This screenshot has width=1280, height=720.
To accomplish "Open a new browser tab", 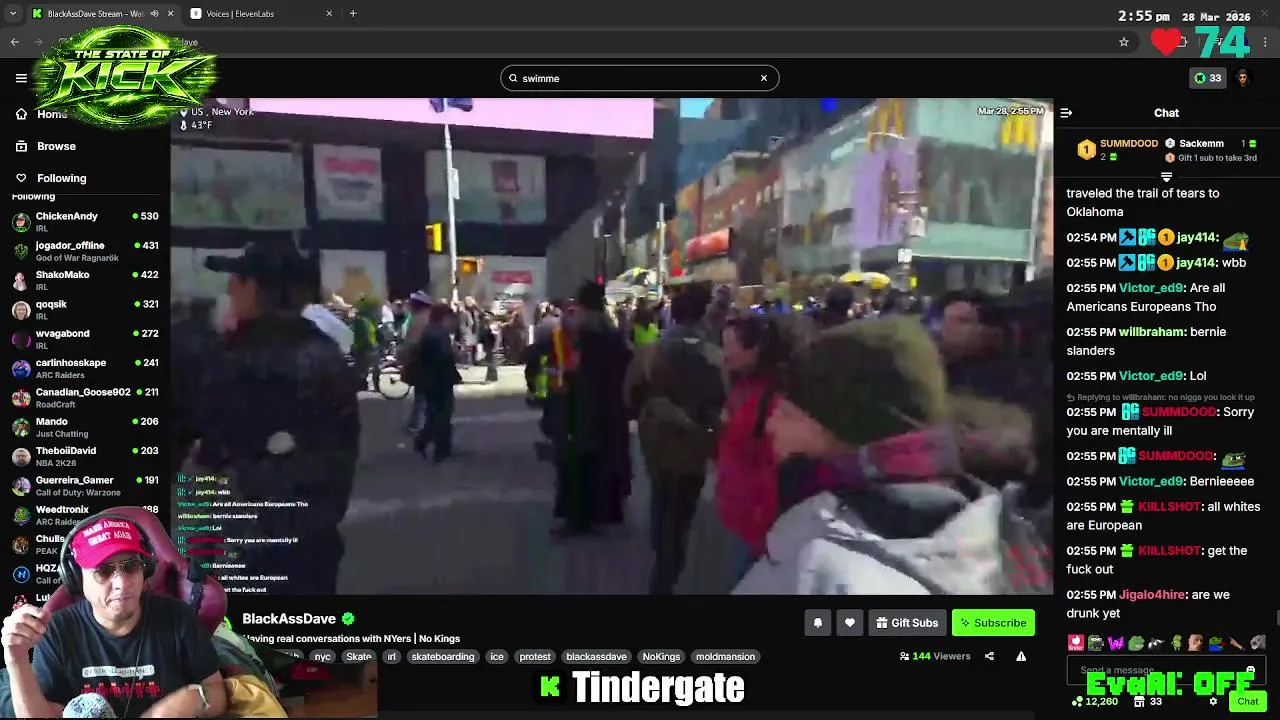I will [x=353, y=14].
